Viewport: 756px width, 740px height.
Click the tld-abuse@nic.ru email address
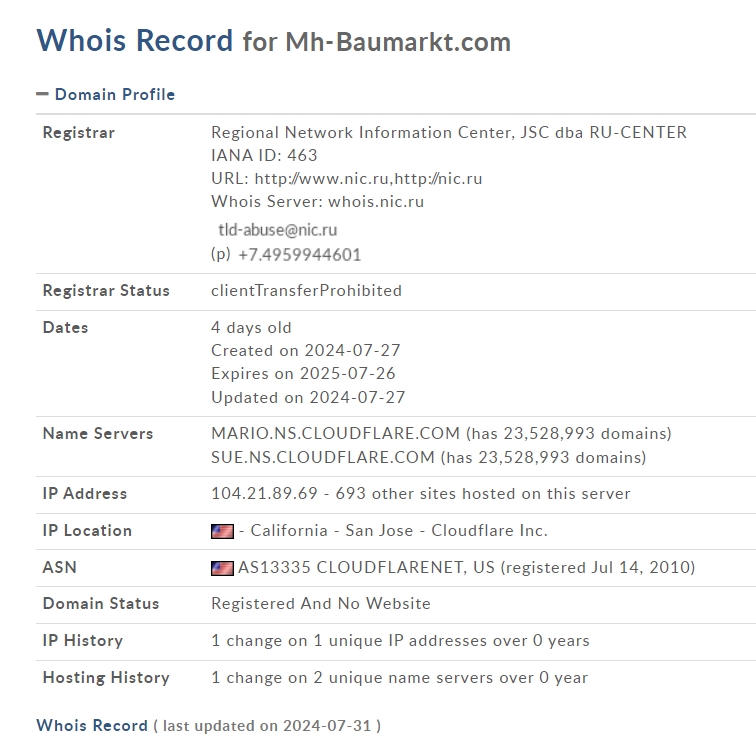coord(278,230)
